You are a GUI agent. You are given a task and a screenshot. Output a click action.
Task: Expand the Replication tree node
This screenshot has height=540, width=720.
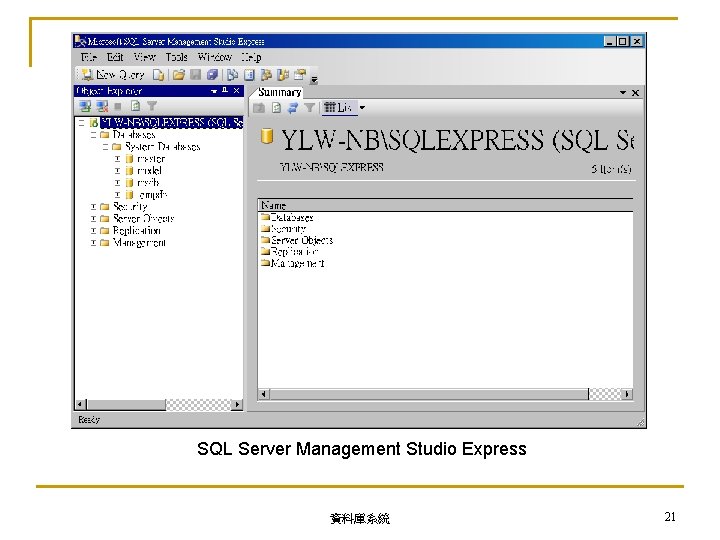pyautogui.click(x=93, y=231)
